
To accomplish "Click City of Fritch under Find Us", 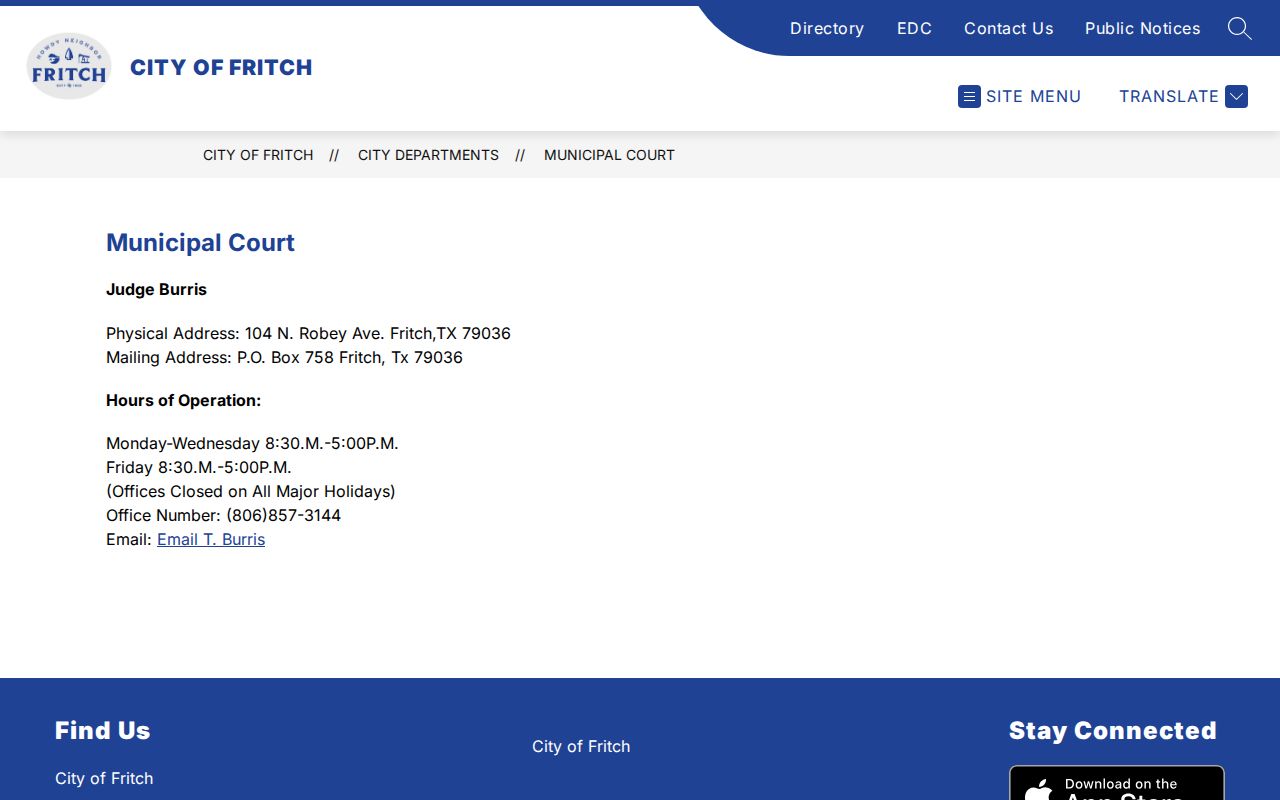I will [104, 778].
